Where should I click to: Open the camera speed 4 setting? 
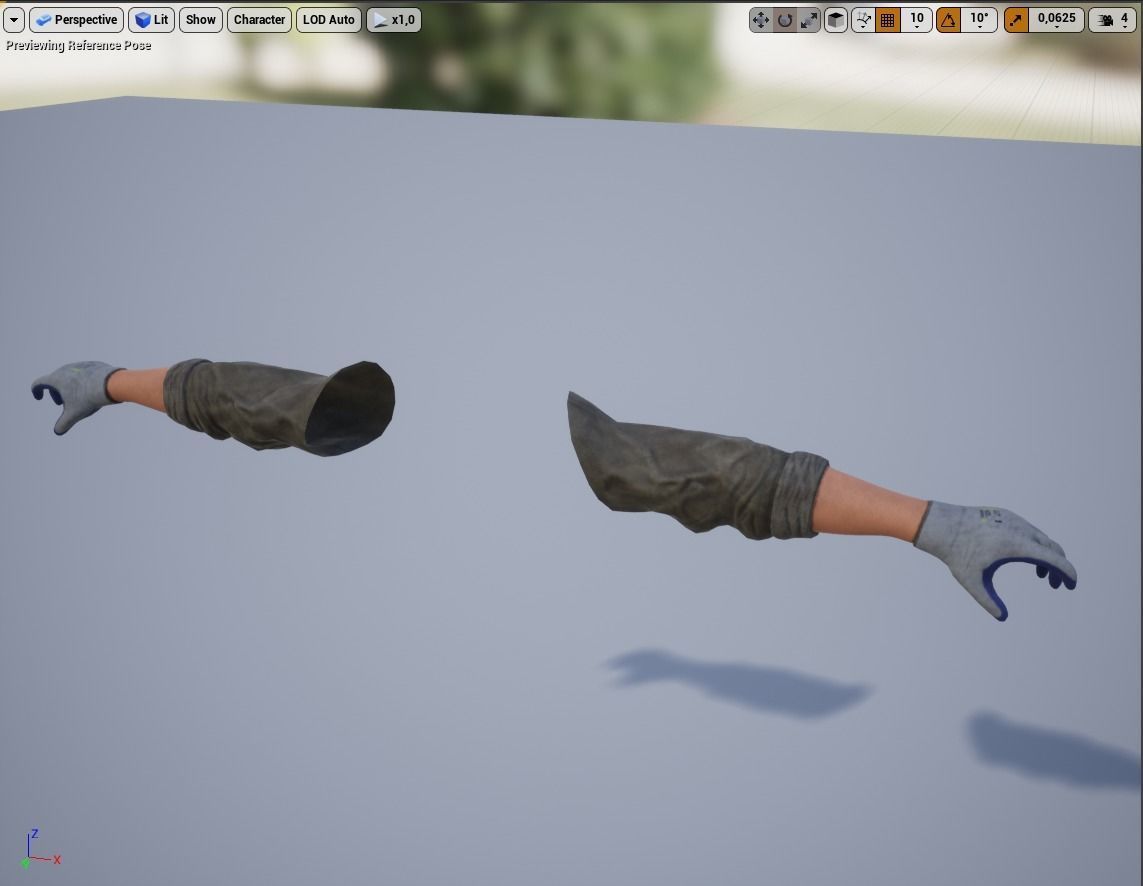coord(1112,20)
